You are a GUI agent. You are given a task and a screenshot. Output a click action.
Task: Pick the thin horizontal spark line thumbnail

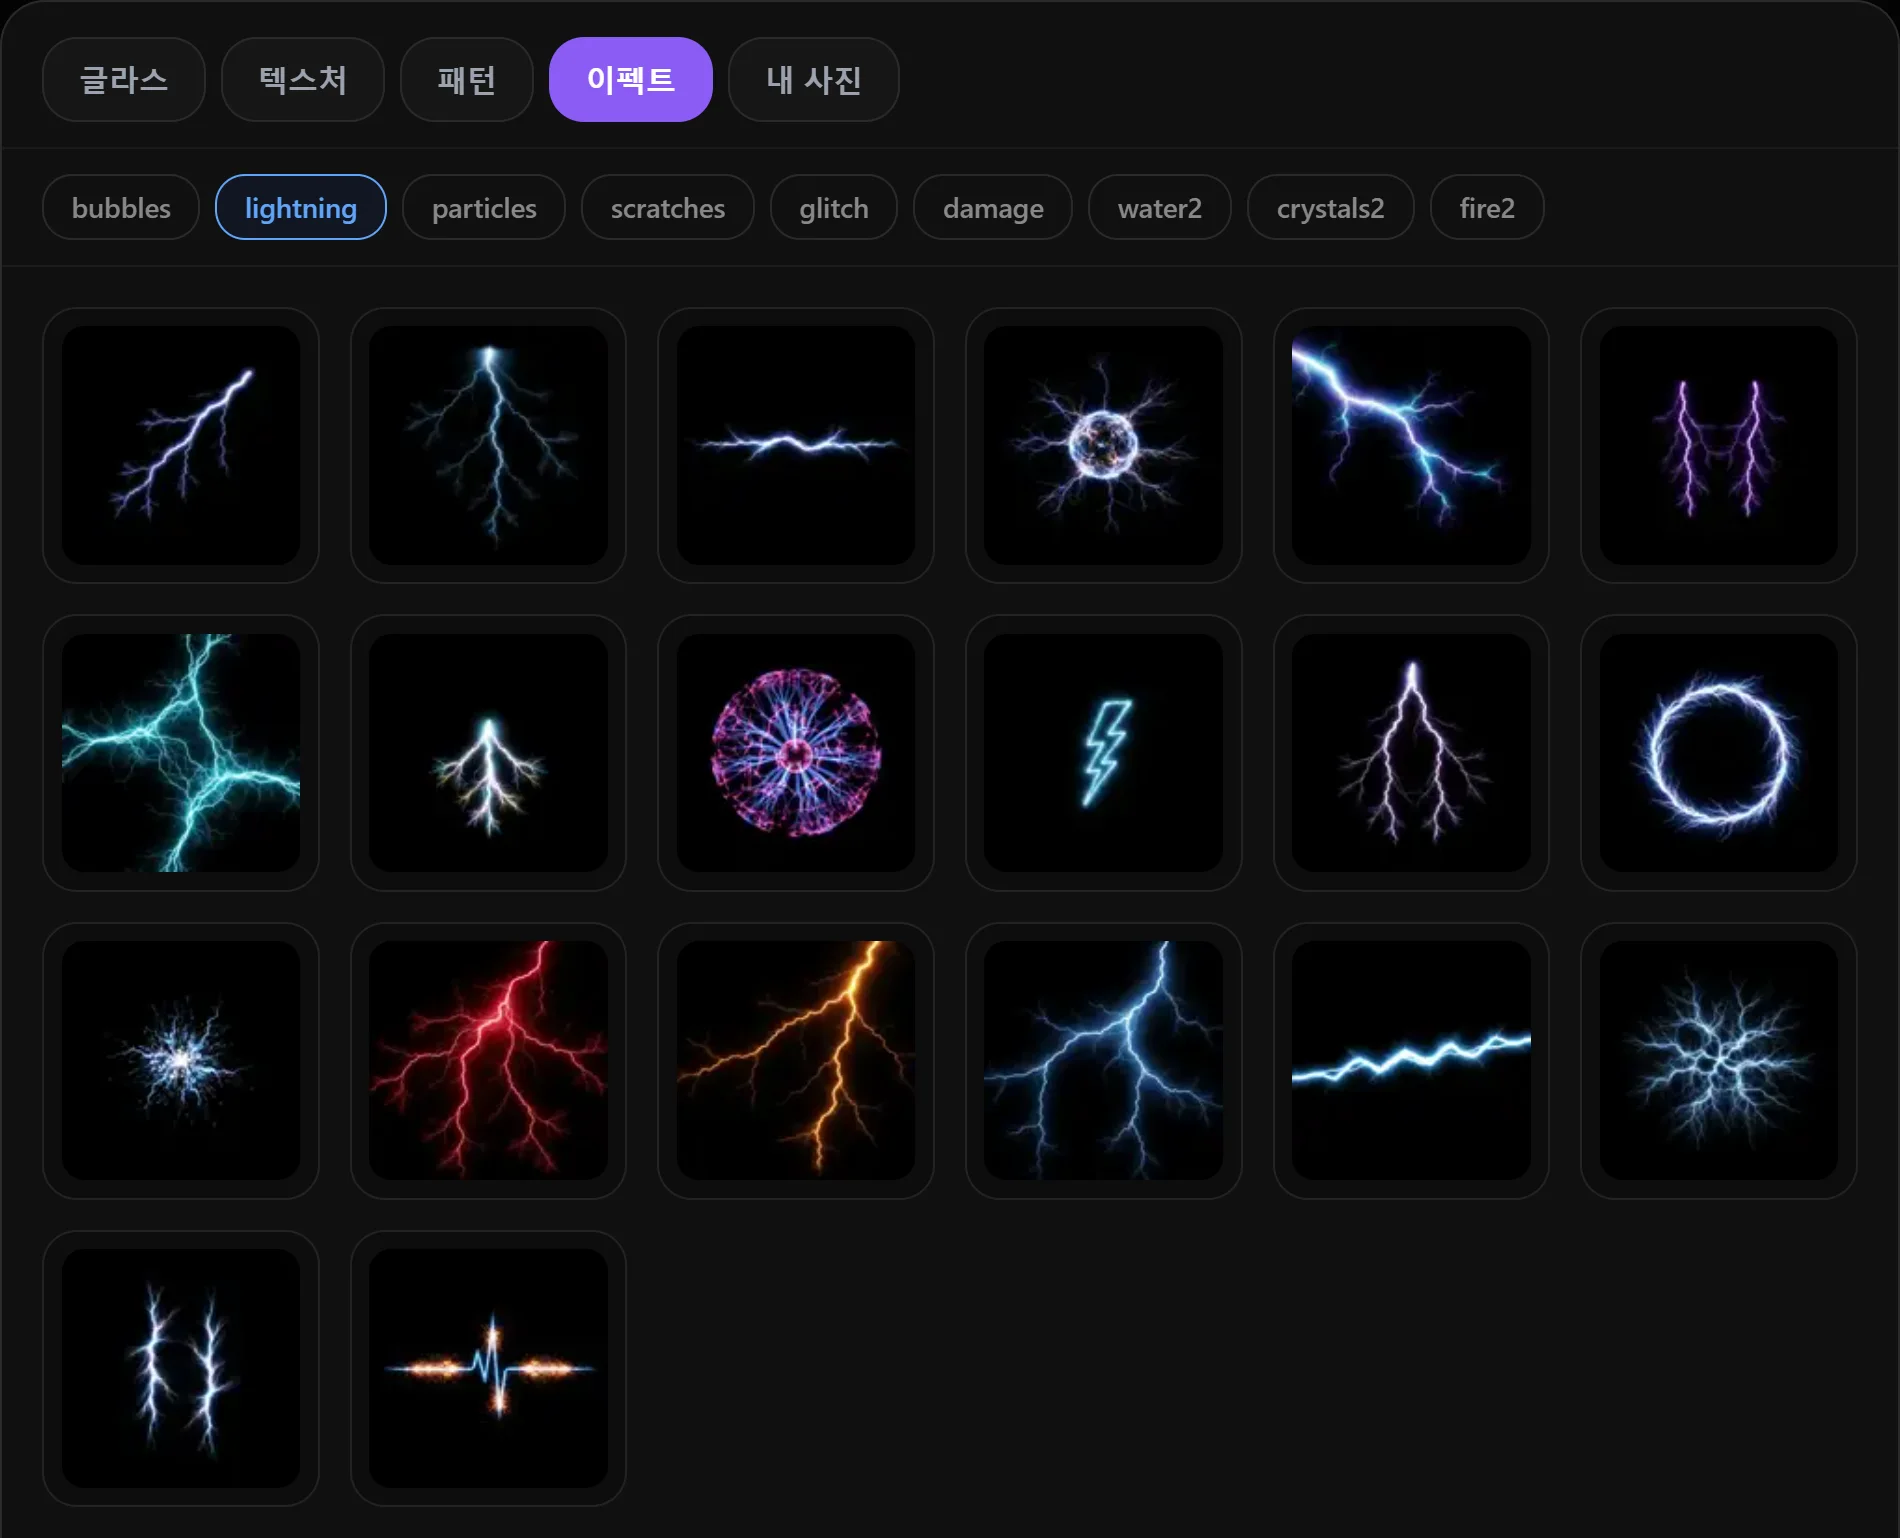[x=796, y=445]
